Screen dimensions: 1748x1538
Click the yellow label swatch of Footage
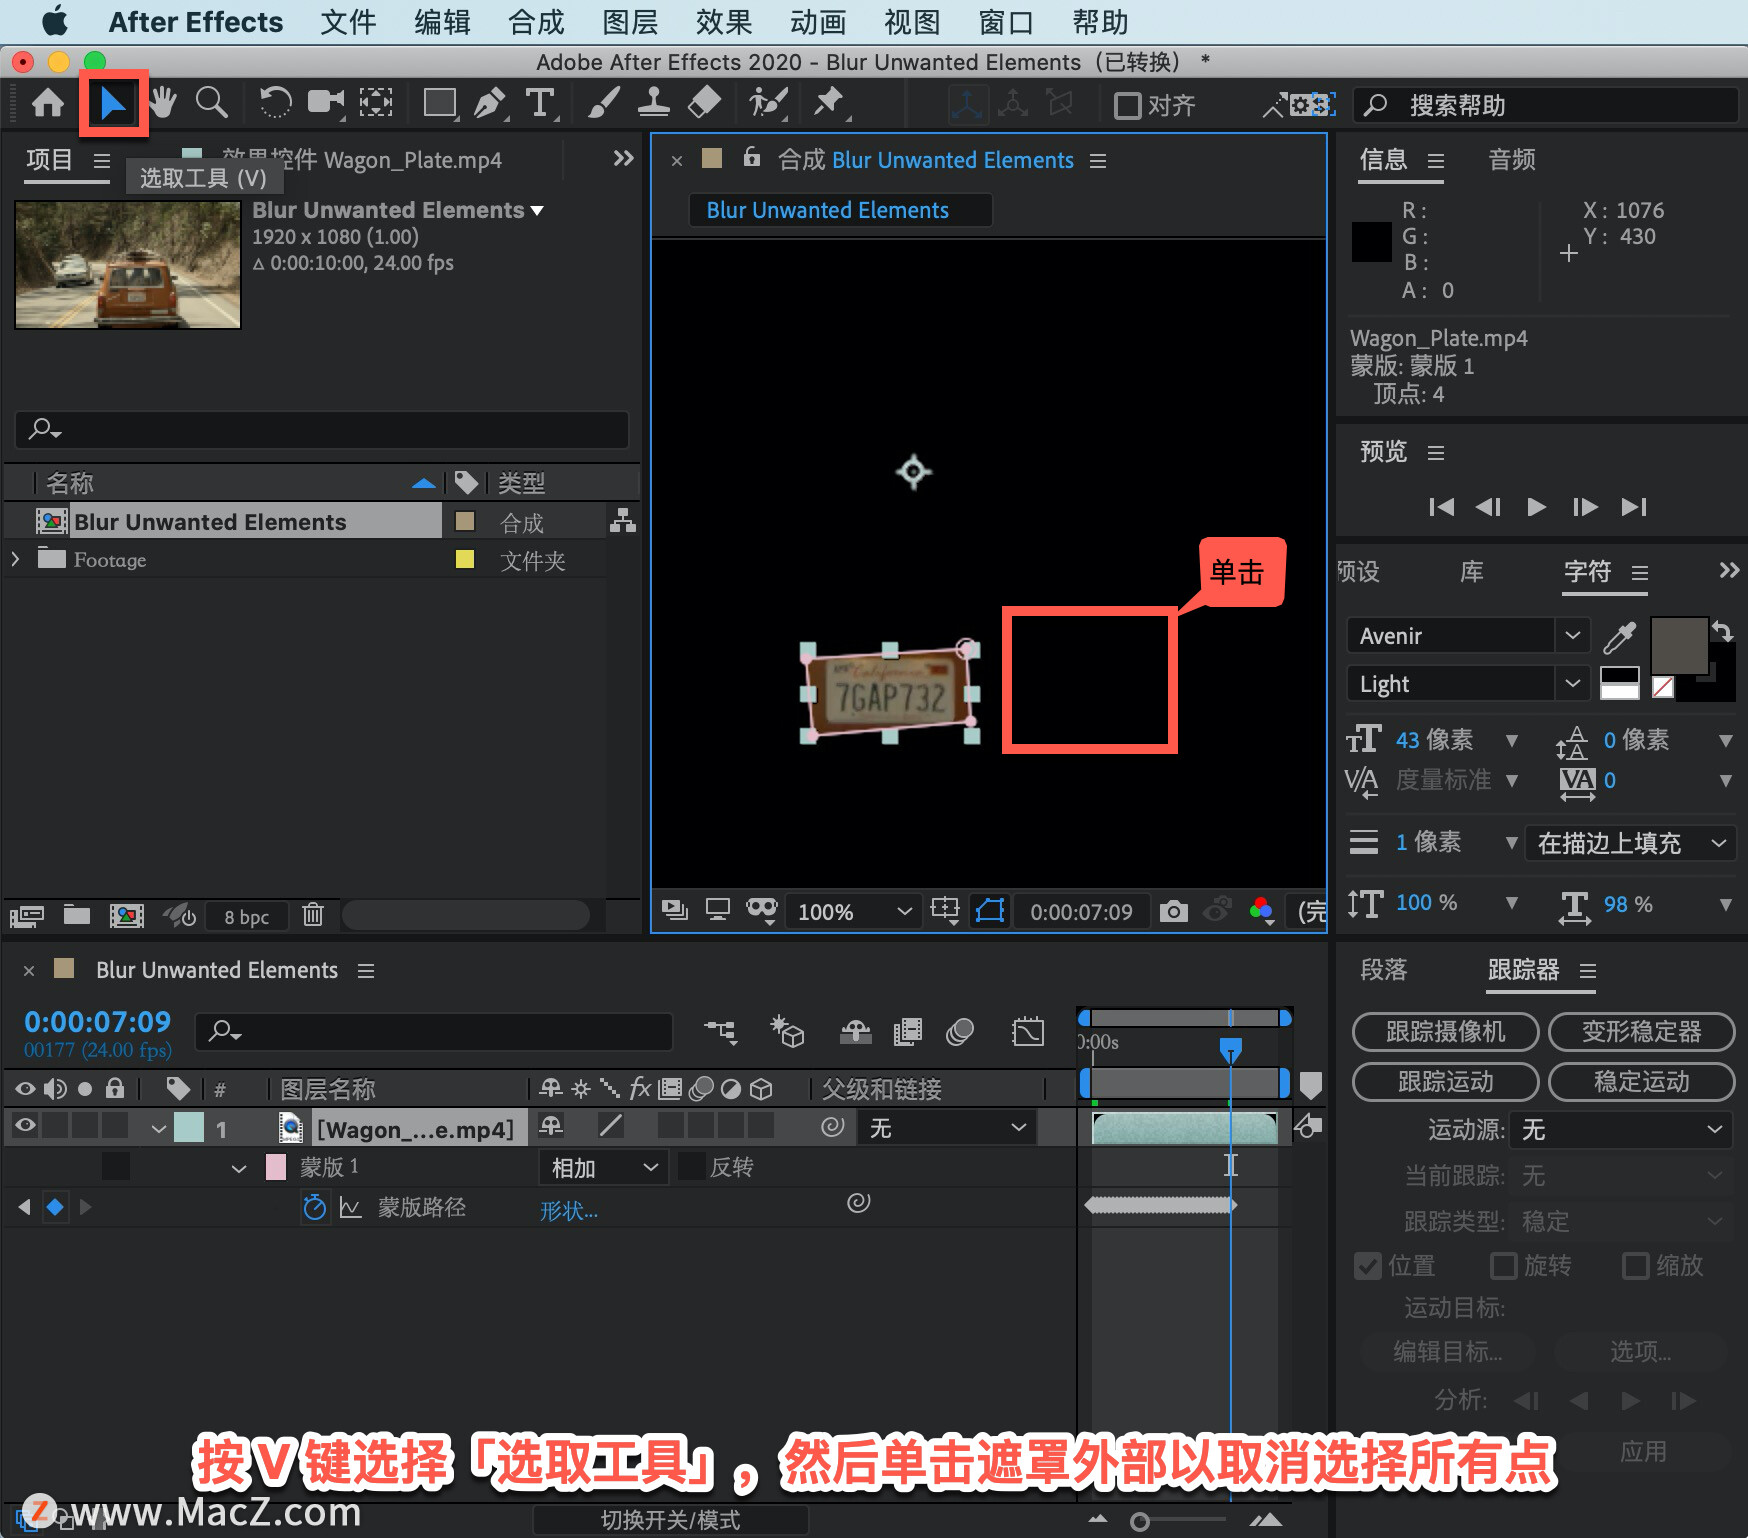point(465,559)
